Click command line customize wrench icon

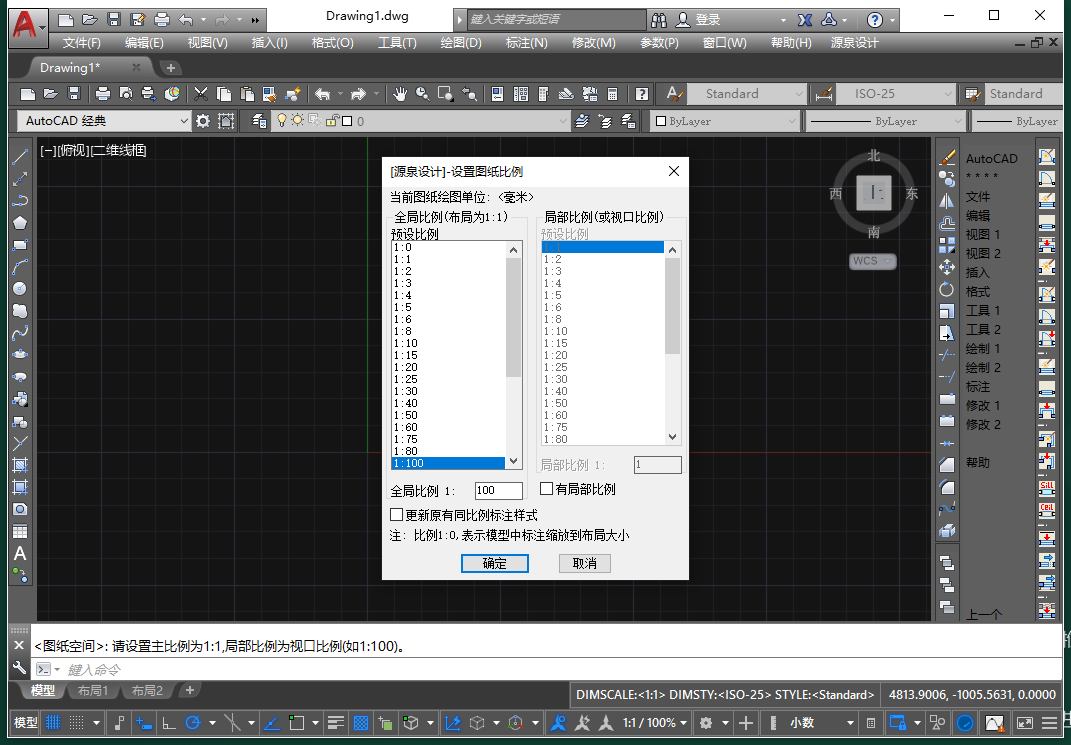19,668
